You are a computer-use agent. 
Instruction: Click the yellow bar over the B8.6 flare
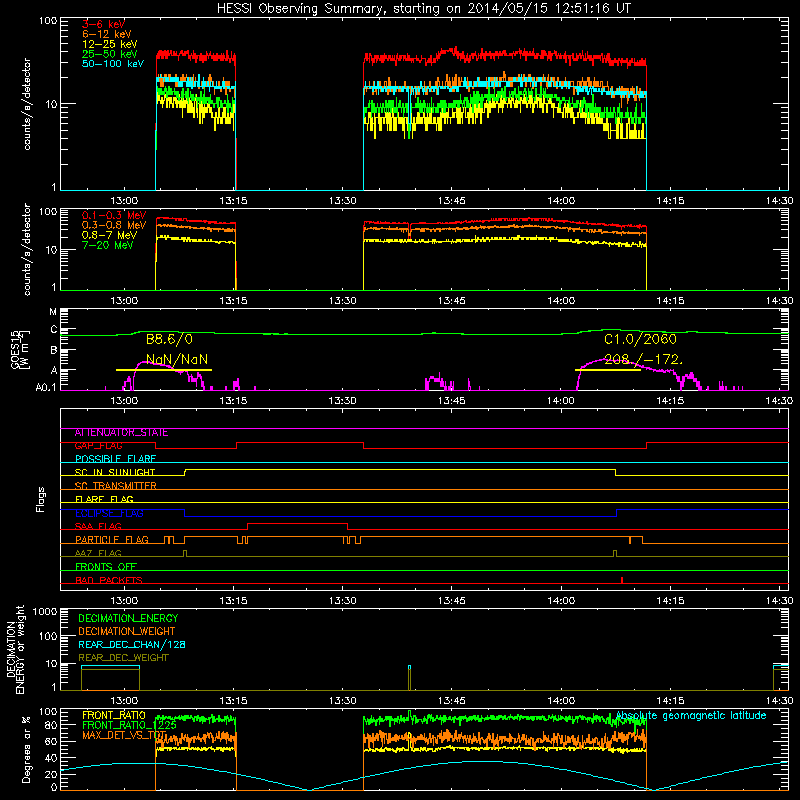pos(164,369)
